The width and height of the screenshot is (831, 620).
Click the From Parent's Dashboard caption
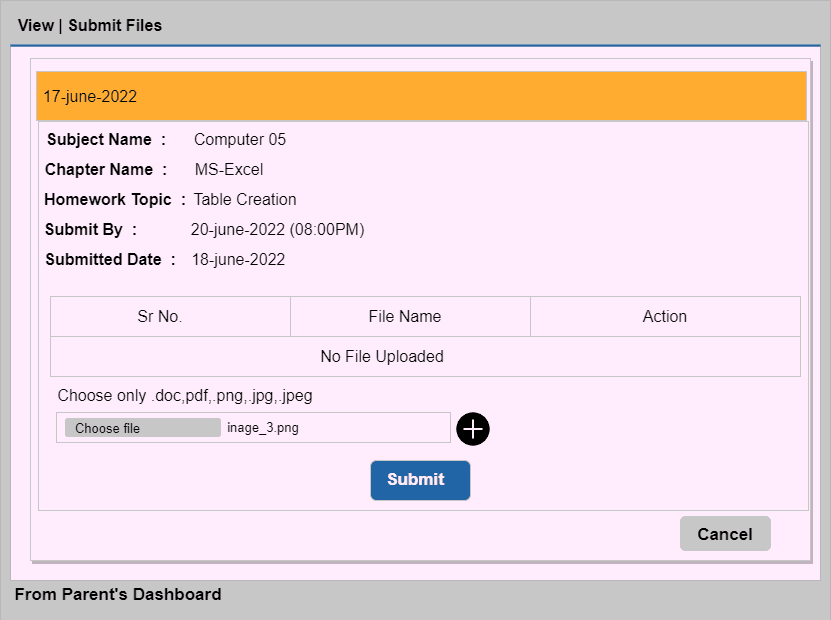pos(118,594)
